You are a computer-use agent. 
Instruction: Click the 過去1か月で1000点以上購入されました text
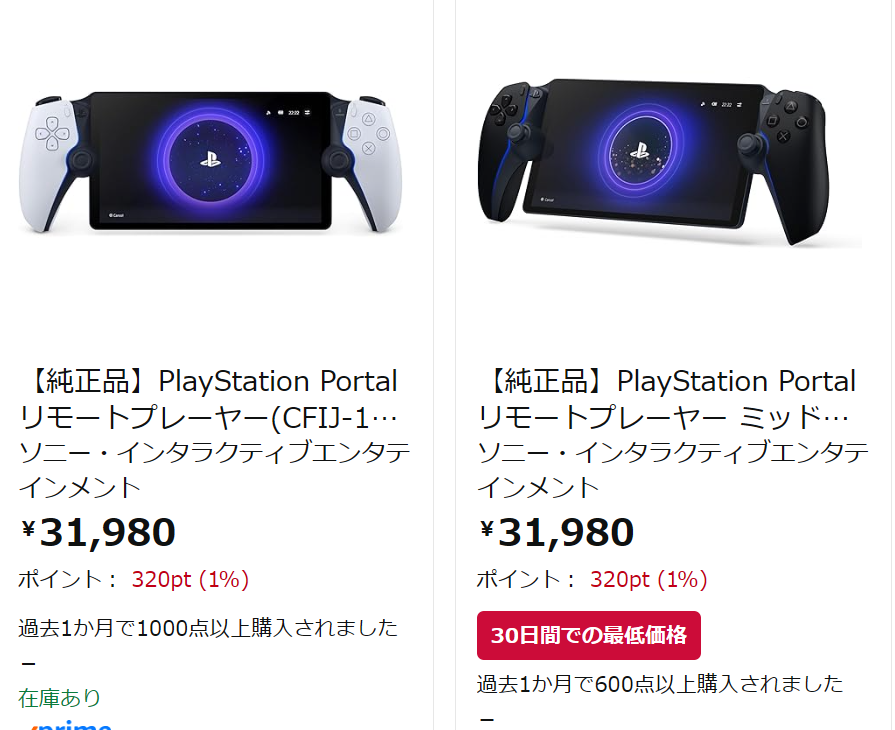click(x=208, y=628)
